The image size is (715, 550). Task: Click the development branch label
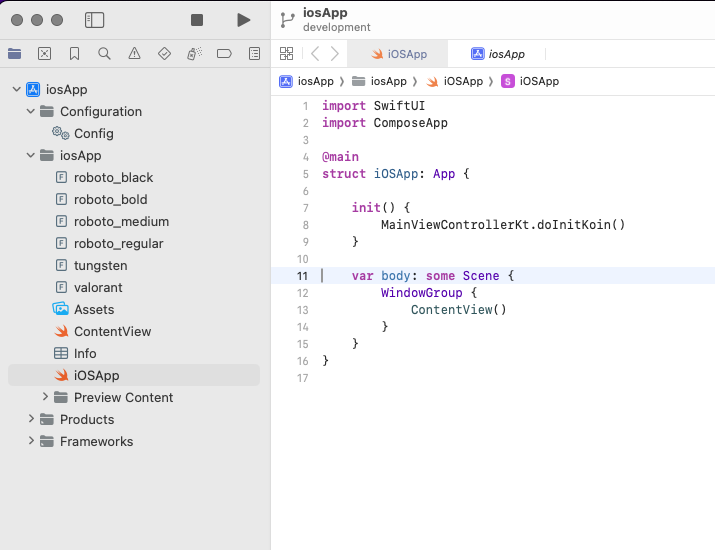[337, 27]
